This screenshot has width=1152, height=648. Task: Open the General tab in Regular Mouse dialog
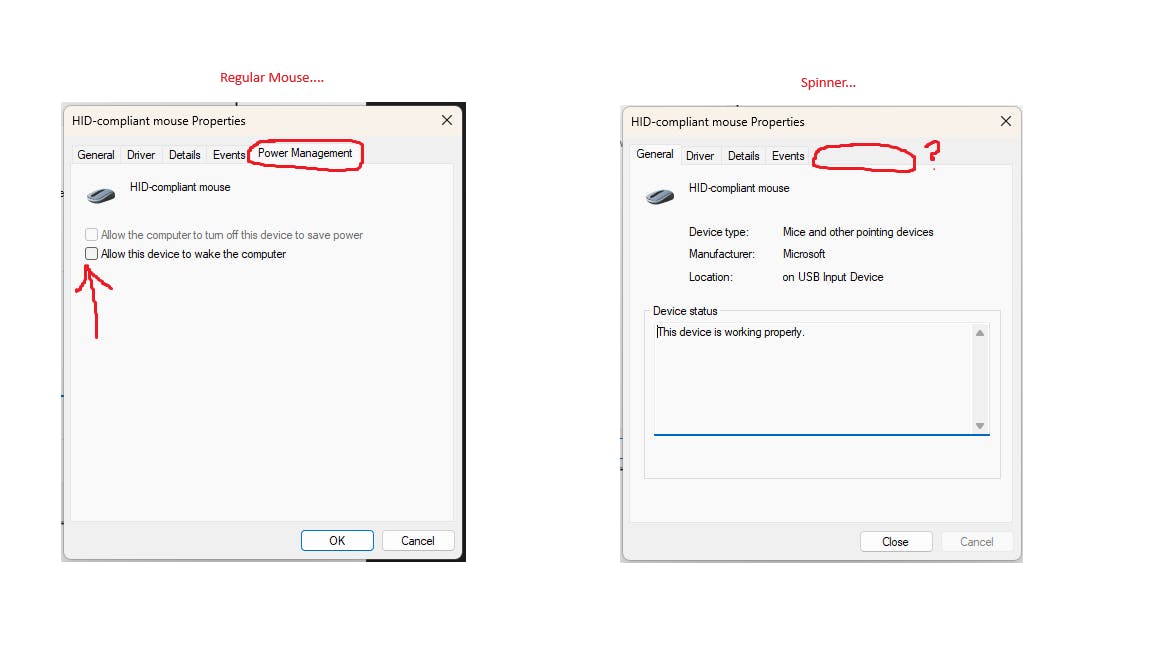[96, 155]
